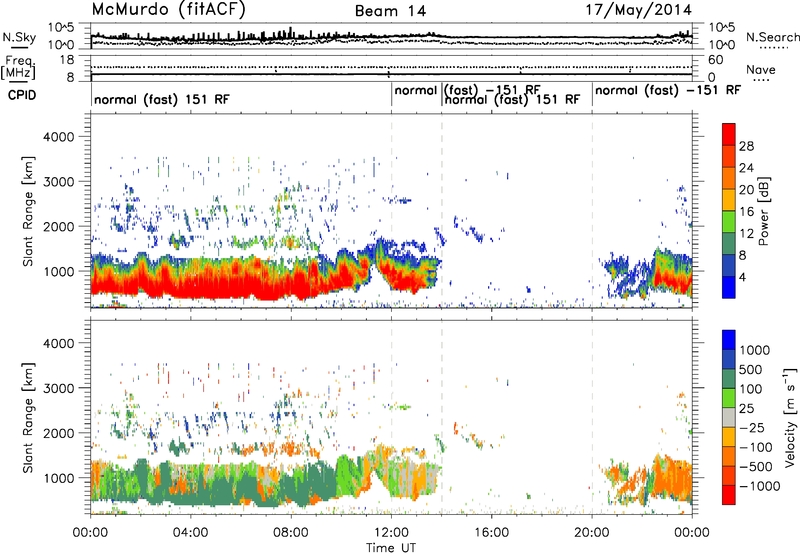Click the 12 dB label on the power colorbar

746,234
